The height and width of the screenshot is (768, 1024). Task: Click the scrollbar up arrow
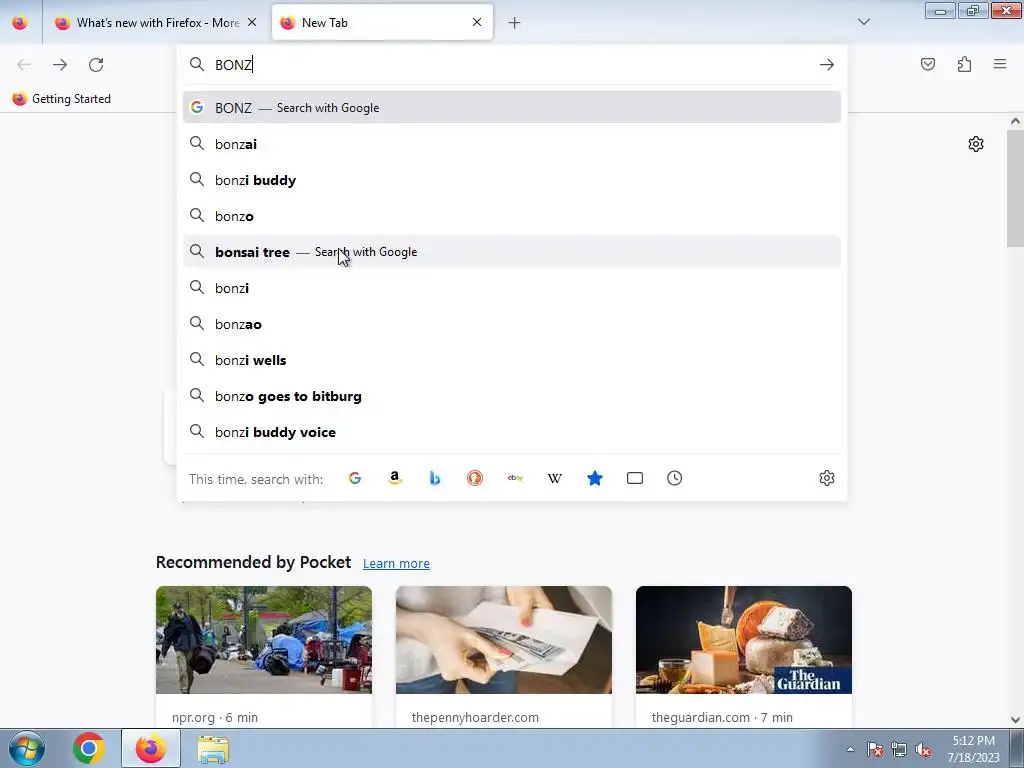(x=1016, y=121)
